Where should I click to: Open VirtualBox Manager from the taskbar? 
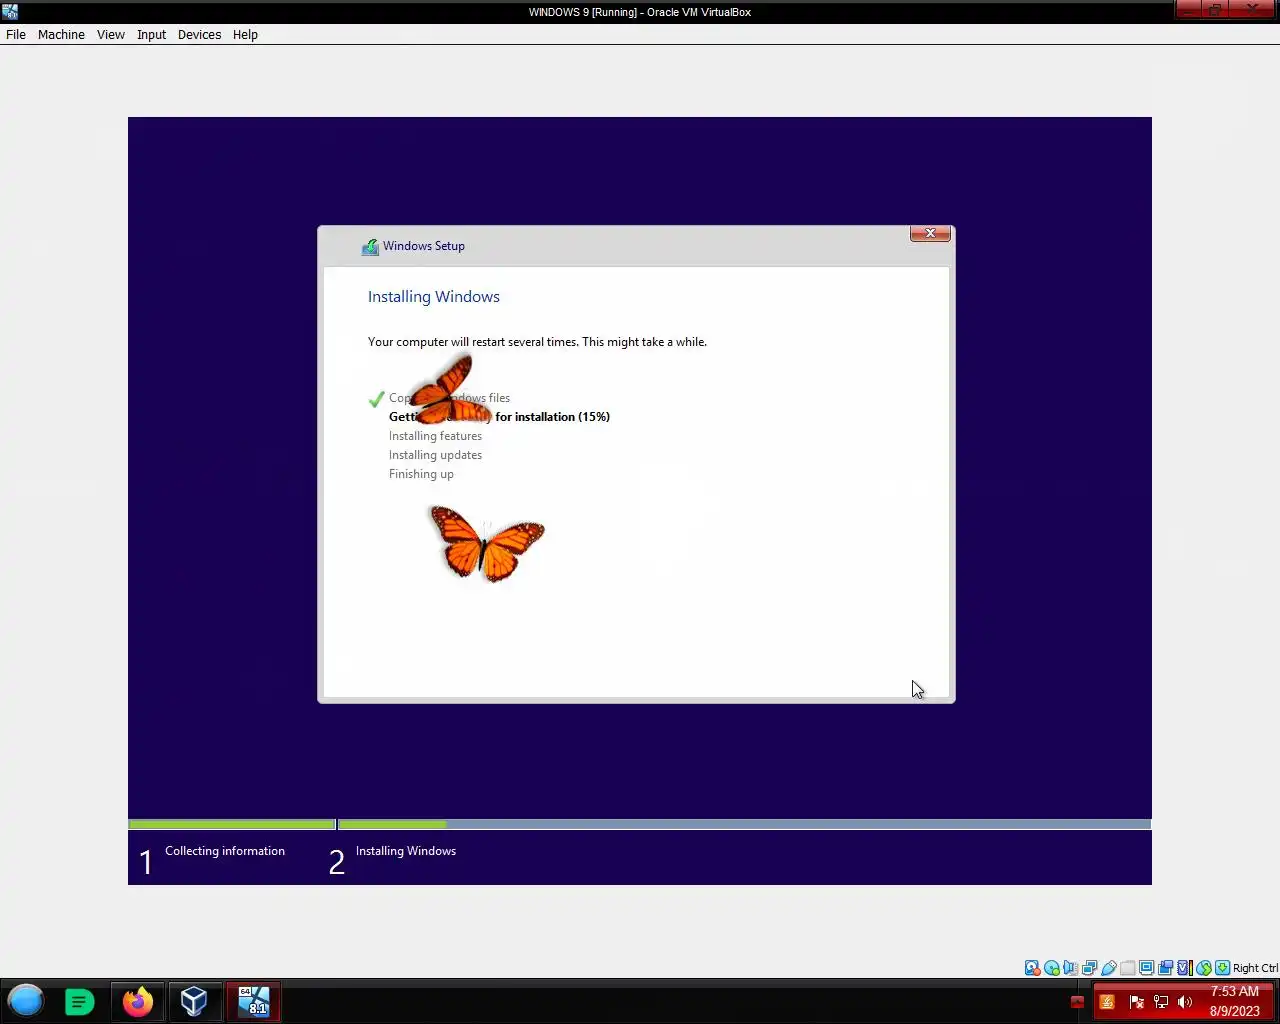(194, 1001)
